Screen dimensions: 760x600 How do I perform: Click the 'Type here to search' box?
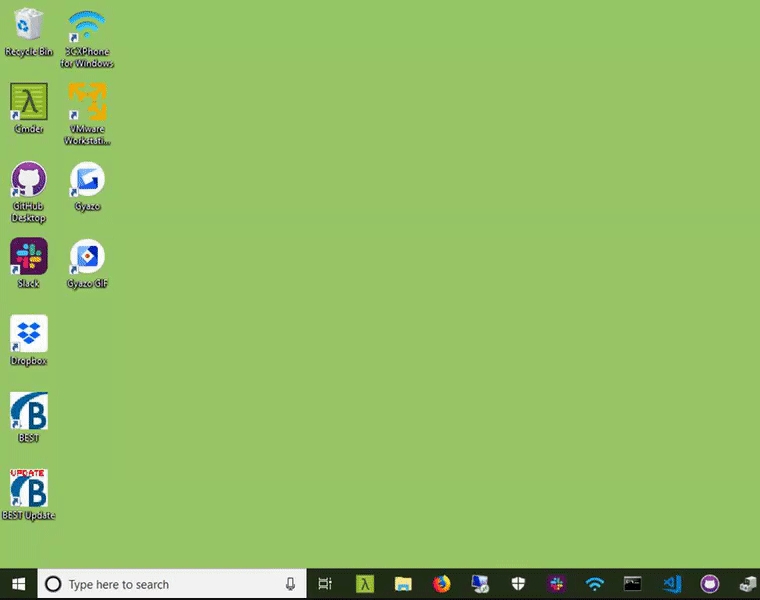pos(160,584)
